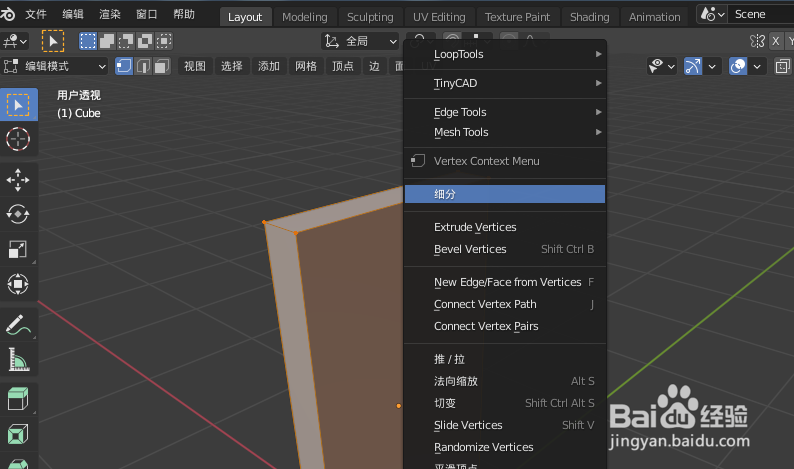794x469 pixels.
Task: Toggle X axis mirror button
Action: click(775, 41)
